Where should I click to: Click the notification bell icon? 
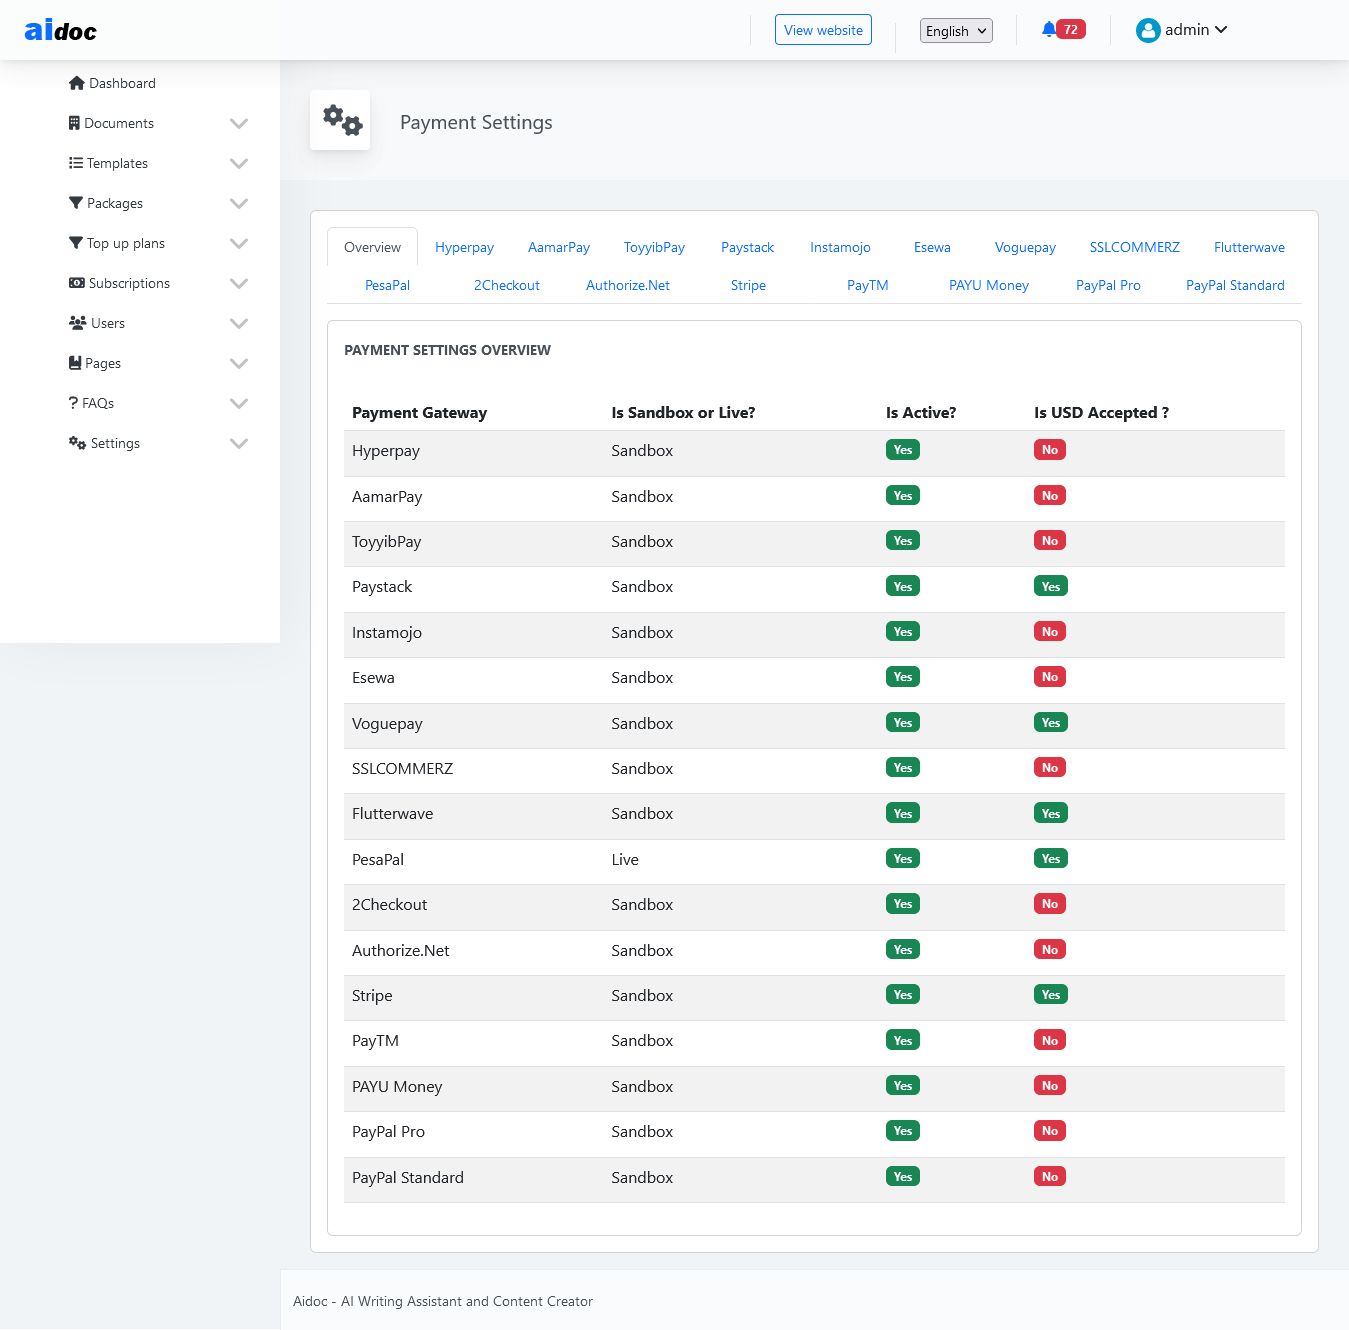(1048, 29)
